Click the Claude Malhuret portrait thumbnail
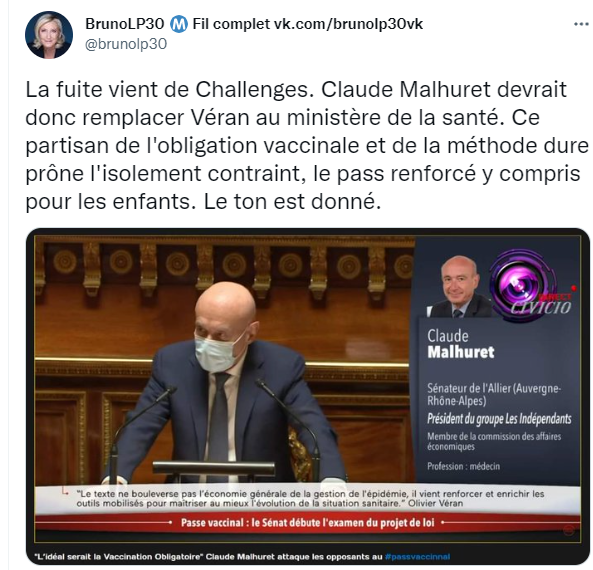The height and width of the screenshot is (570, 593). point(459,287)
